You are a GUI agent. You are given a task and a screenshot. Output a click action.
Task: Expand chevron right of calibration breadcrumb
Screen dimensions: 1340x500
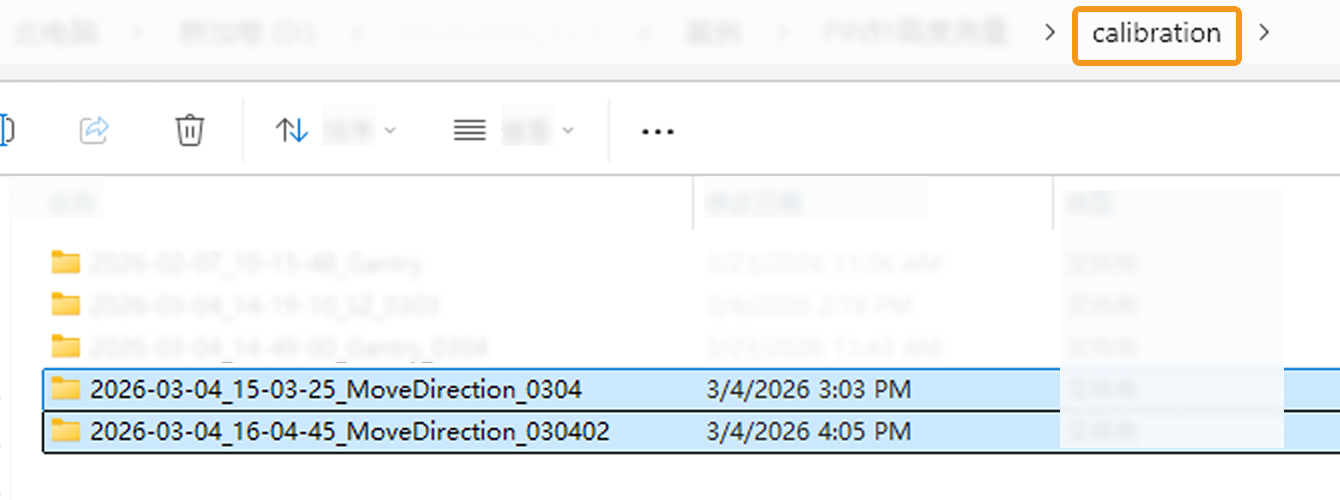(x=1265, y=33)
